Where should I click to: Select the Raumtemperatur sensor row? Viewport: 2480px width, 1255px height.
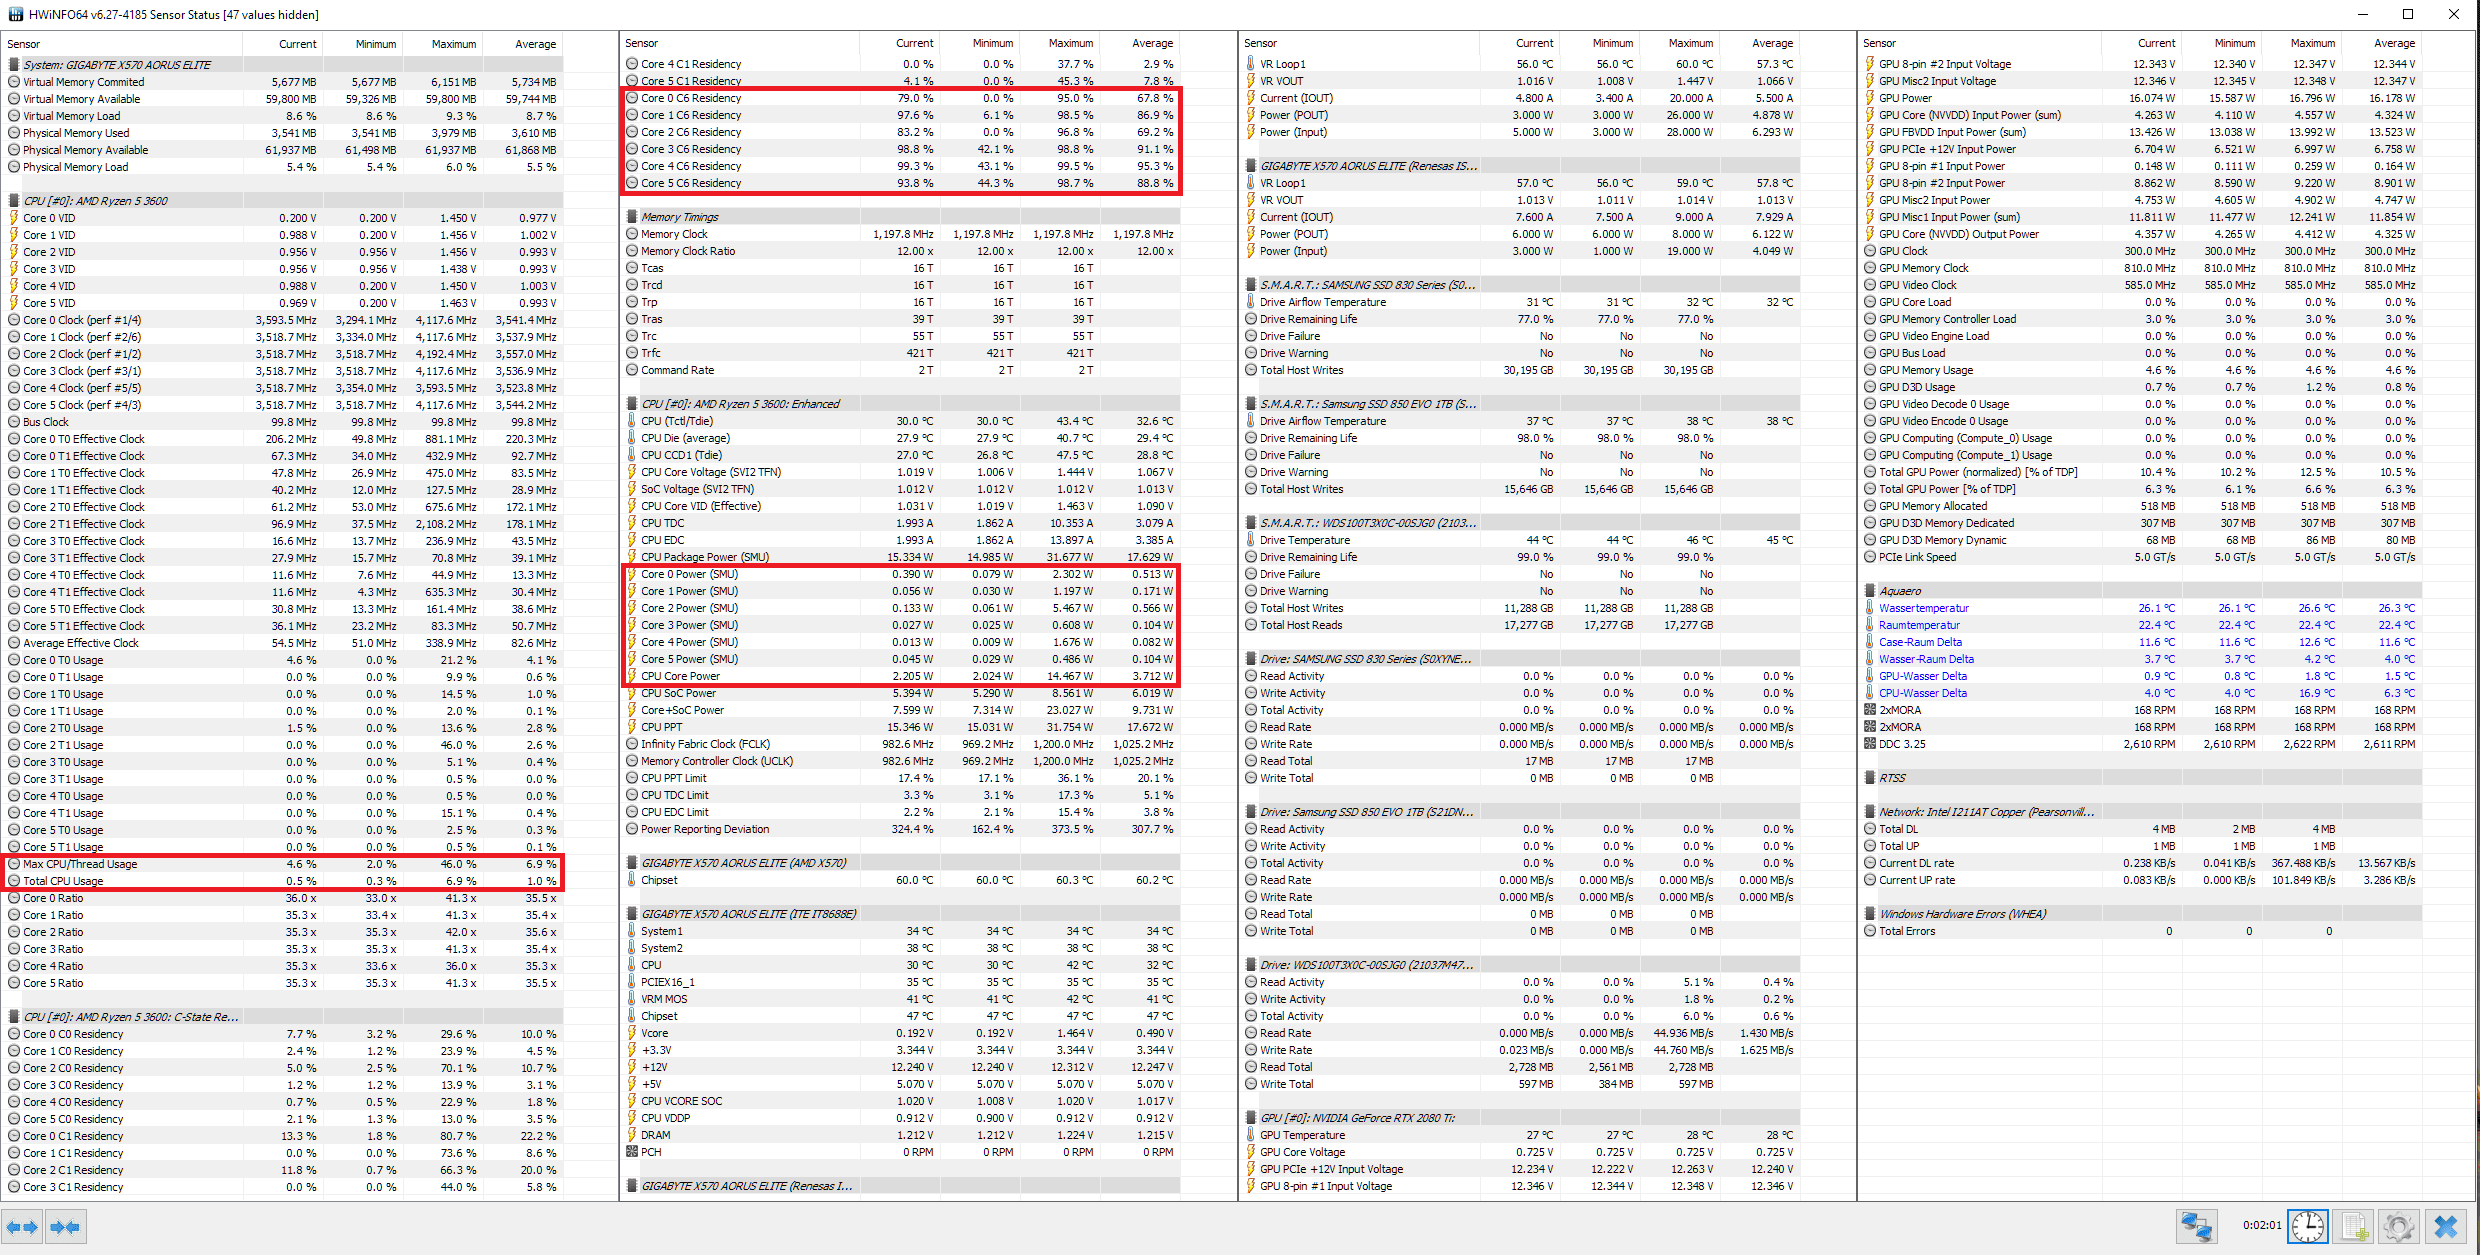coord(2141,625)
